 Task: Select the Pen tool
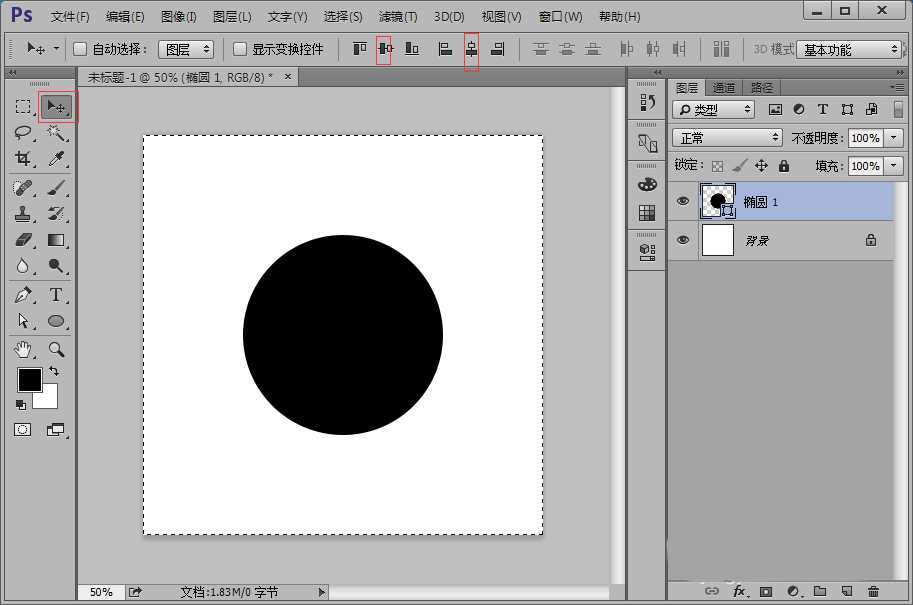pos(24,295)
